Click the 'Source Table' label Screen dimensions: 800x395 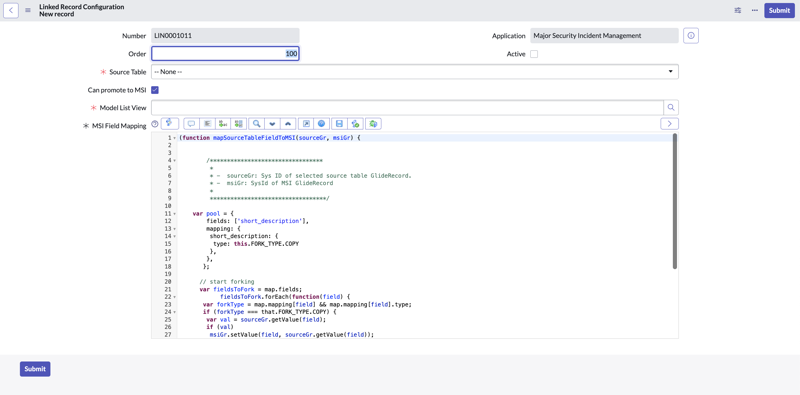[x=128, y=72]
